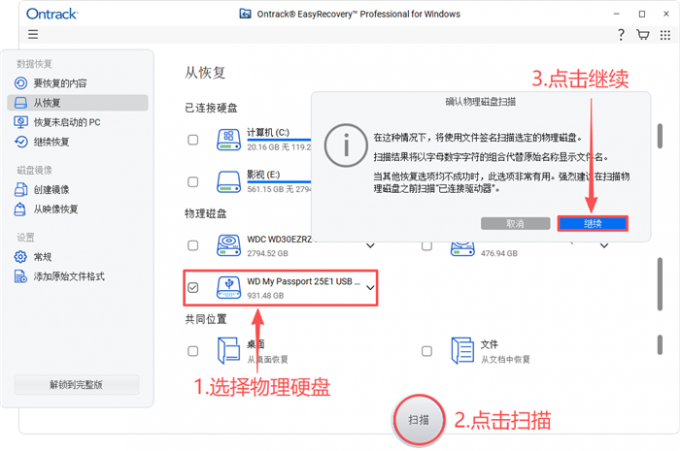This screenshot has height=451, width=680.
Task: Open the help question mark icon
Action: pos(621,34)
